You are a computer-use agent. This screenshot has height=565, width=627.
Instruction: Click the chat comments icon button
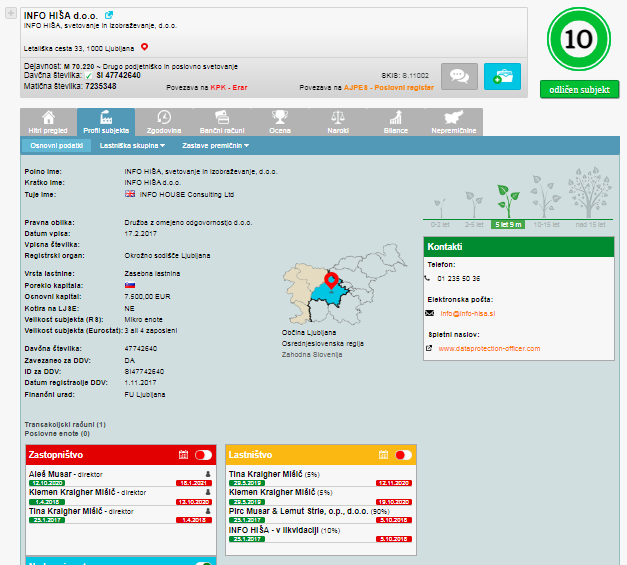click(x=459, y=76)
